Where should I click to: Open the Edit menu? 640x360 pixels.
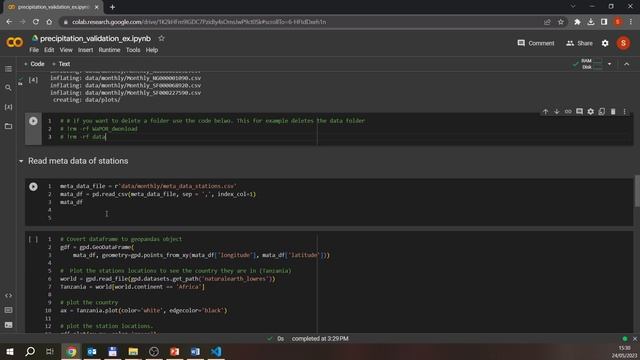click(49, 50)
